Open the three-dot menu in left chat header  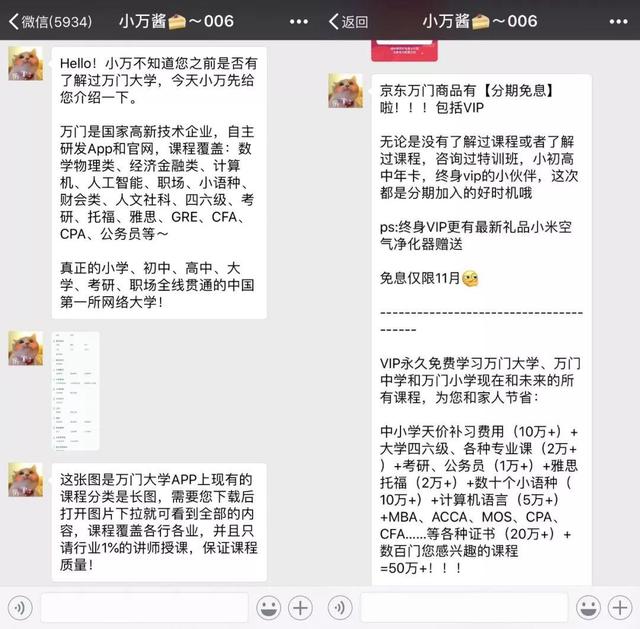(x=299, y=22)
